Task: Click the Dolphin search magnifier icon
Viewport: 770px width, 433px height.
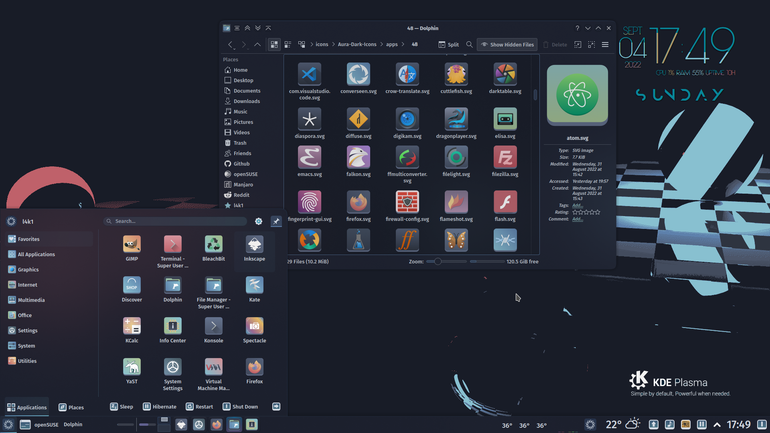Action: (469, 45)
